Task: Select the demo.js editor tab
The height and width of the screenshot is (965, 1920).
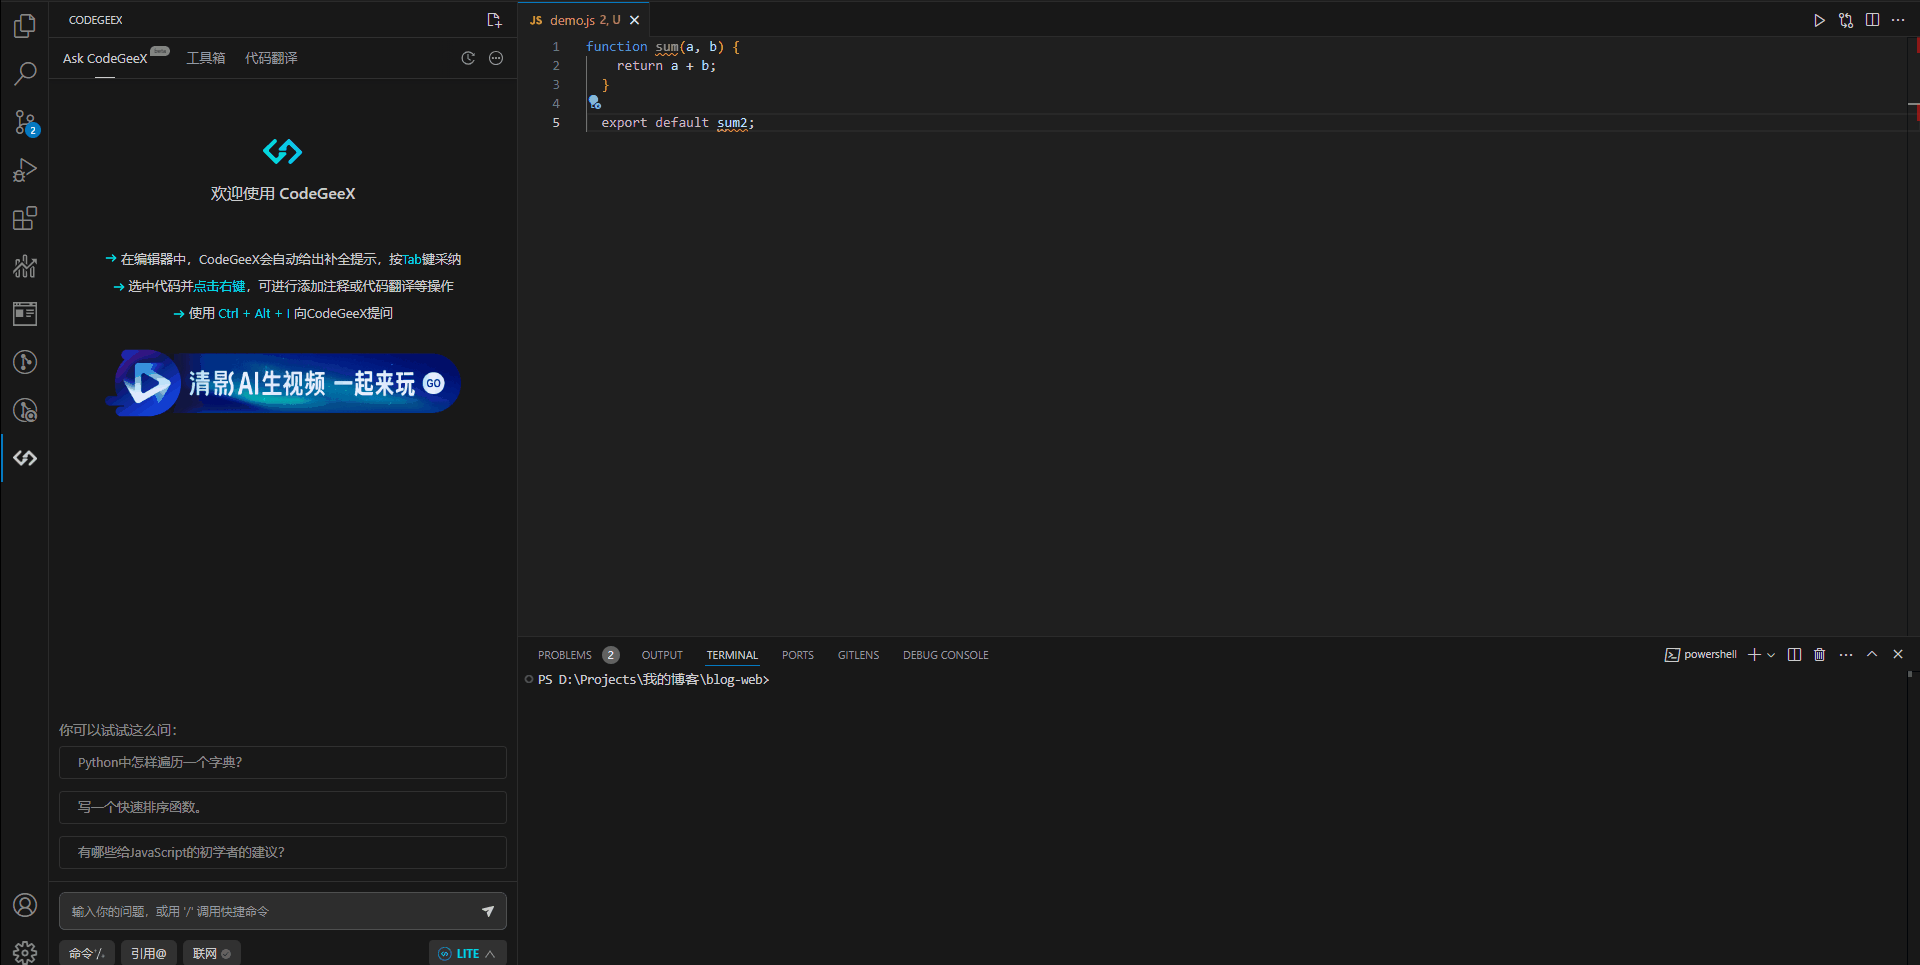Action: [584, 20]
